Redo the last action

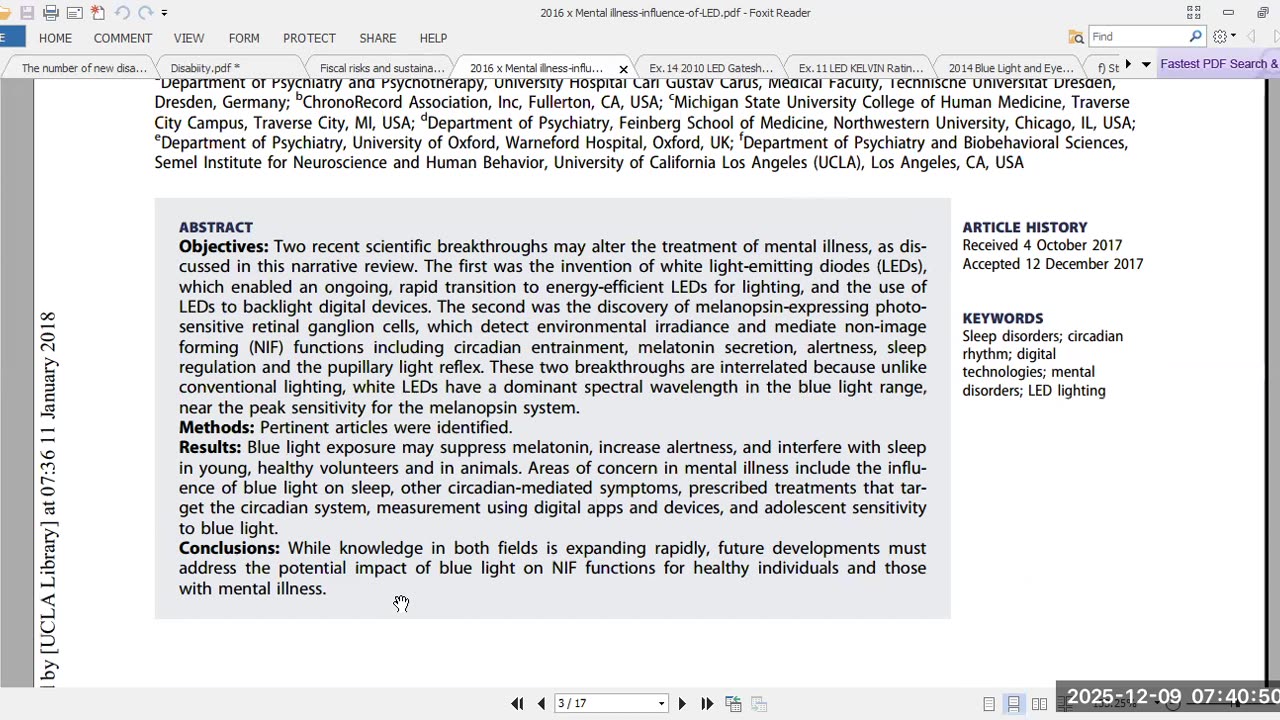click(146, 13)
